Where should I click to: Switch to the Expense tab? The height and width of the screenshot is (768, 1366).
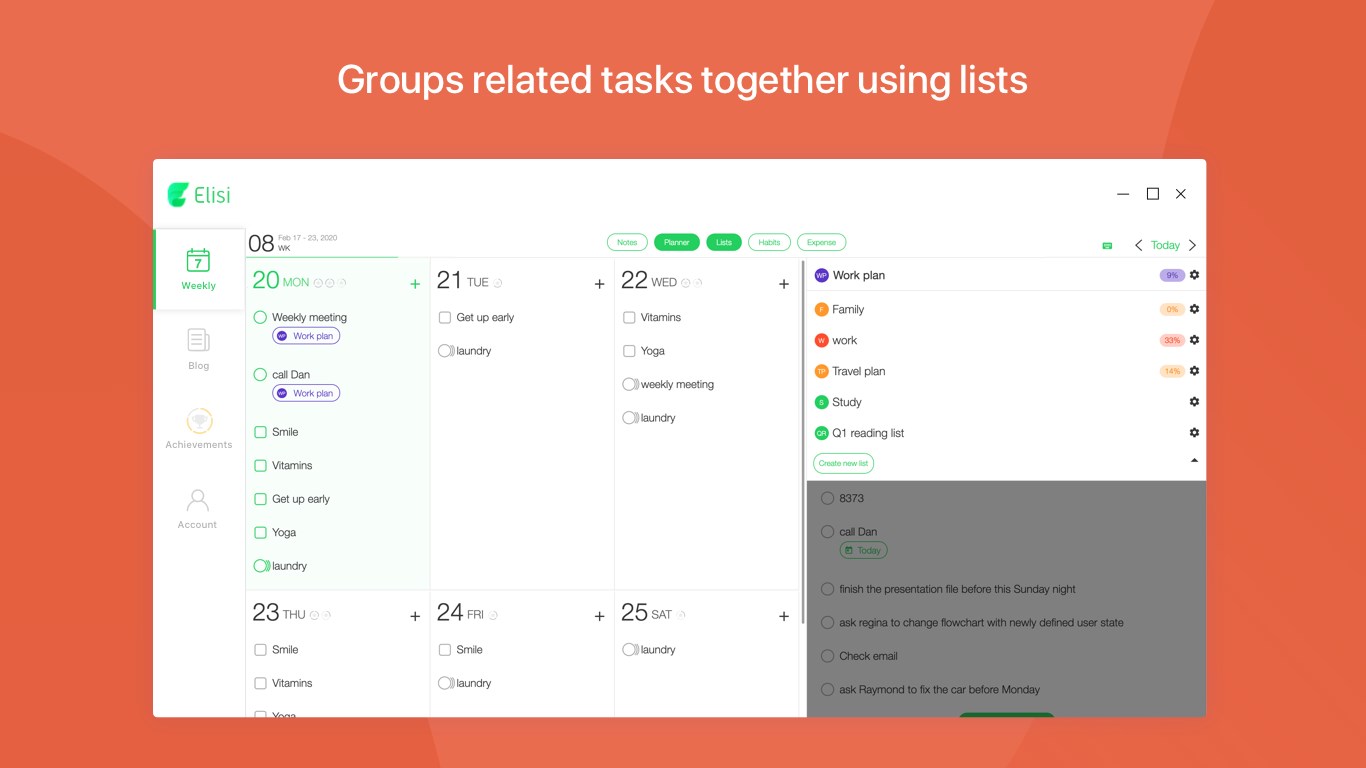pyautogui.click(x=822, y=242)
